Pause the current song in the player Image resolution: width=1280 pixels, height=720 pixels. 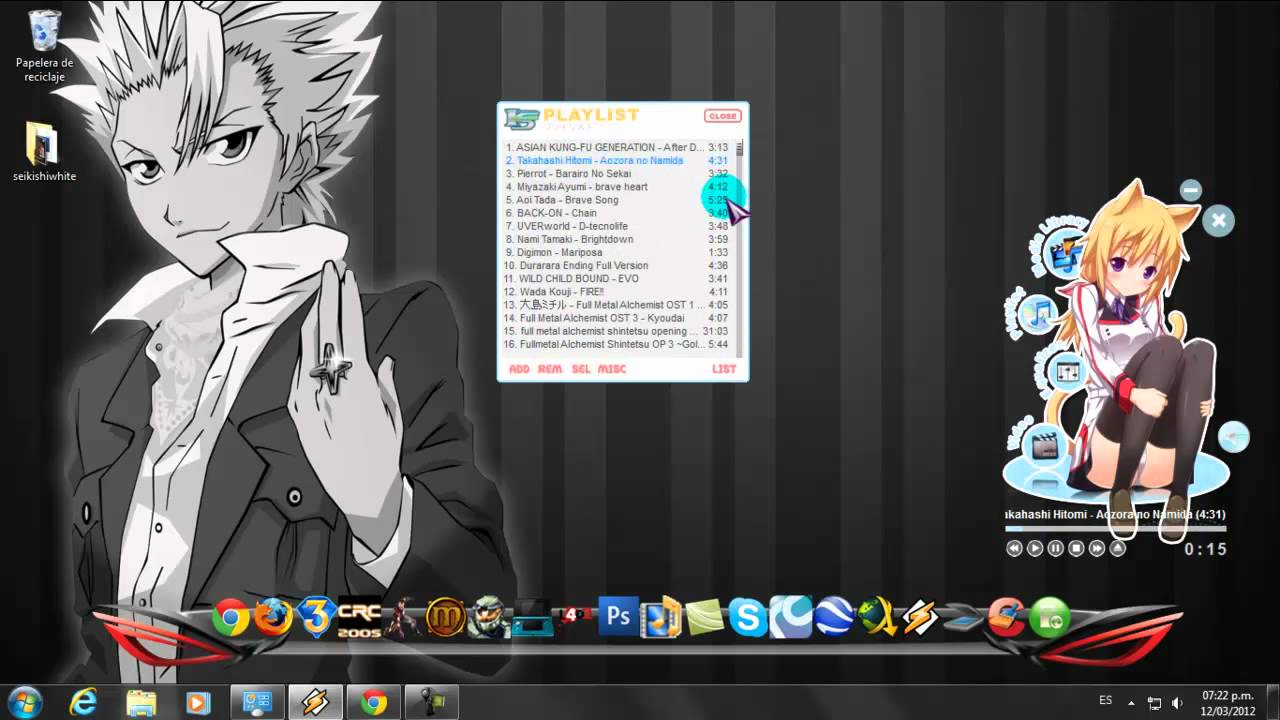tap(1056, 548)
